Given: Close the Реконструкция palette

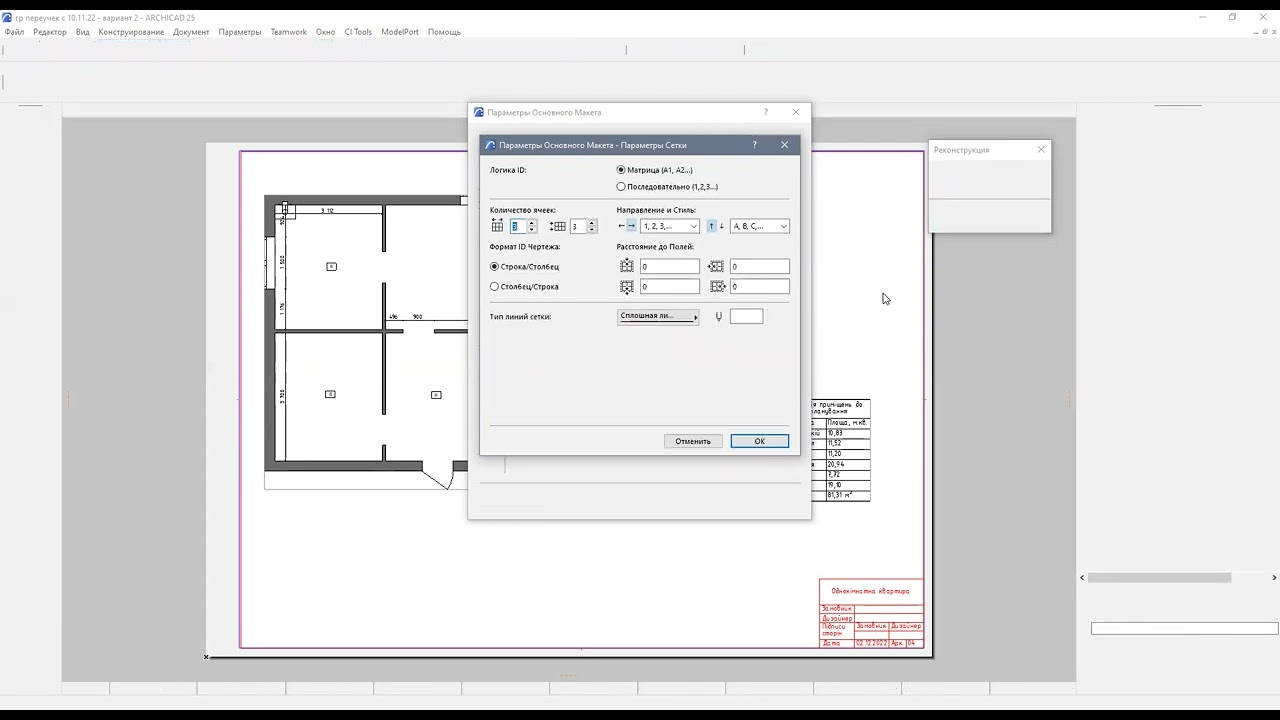Looking at the screenshot, I should 1041,149.
